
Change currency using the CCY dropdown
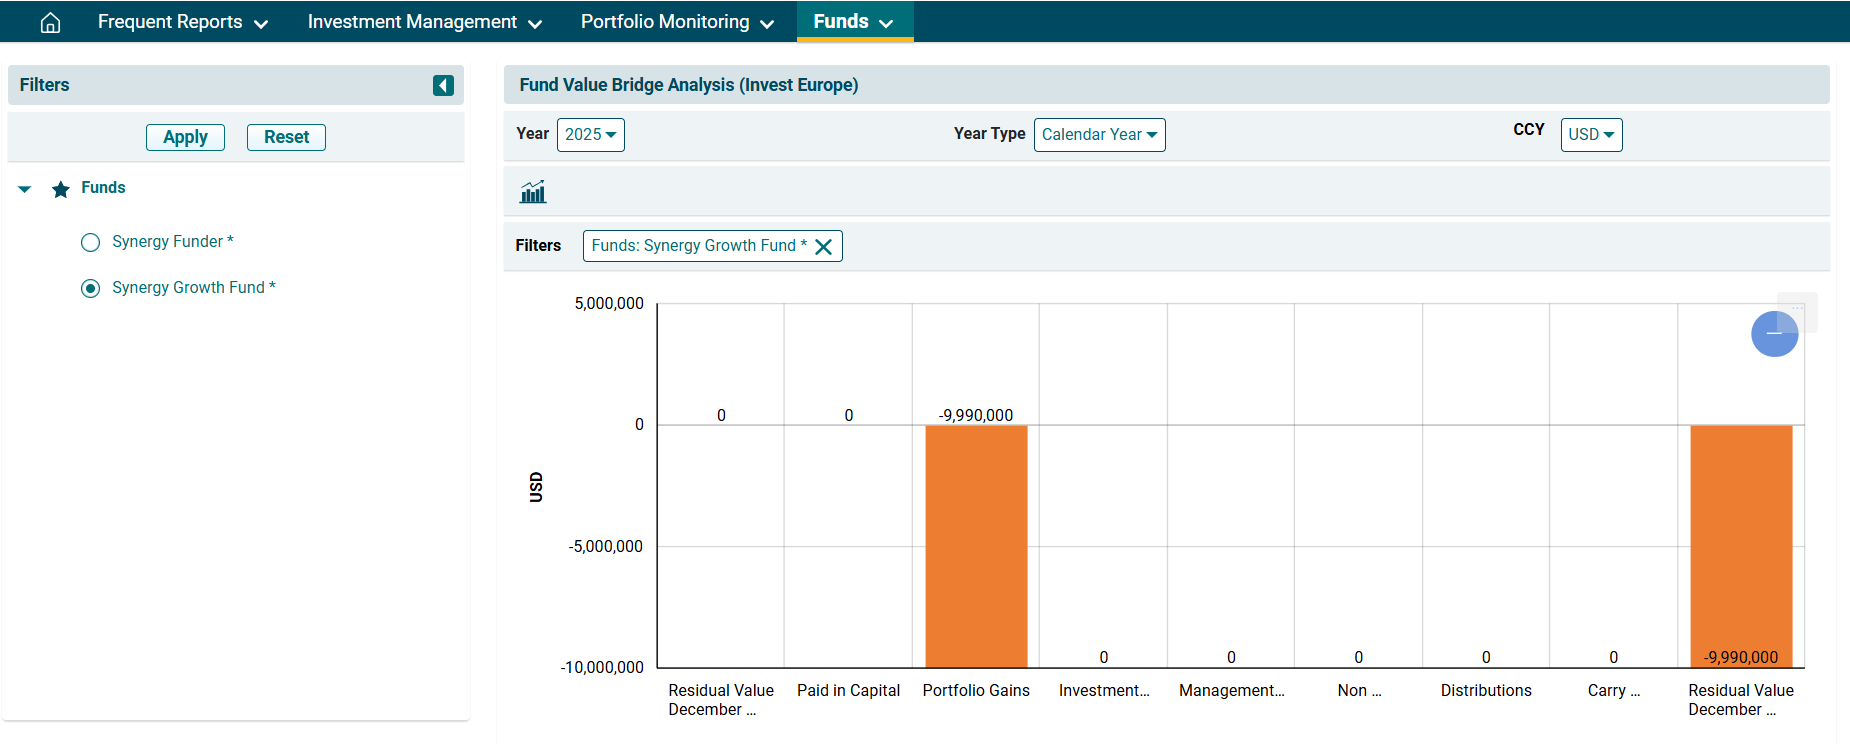pos(1590,135)
